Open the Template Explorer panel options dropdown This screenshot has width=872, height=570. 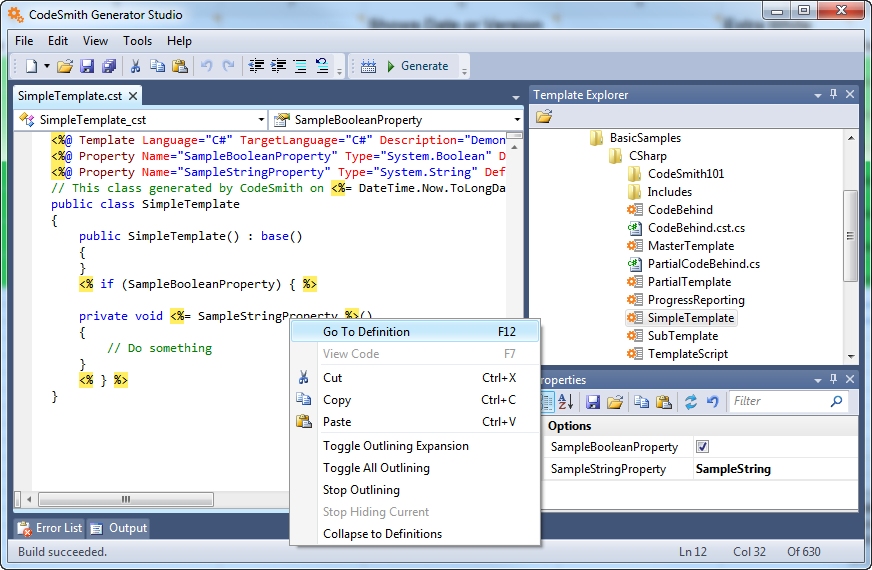tap(818, 96)
